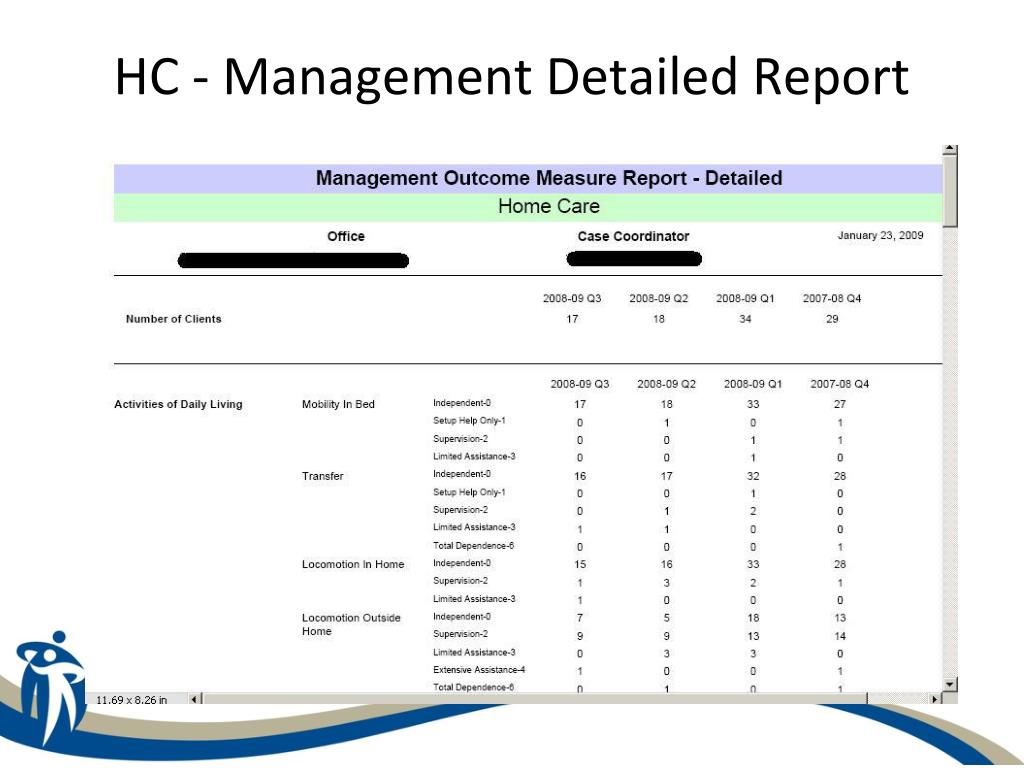
Task: Click the 'Transfer' category label
Action: (x=323, y=476)
